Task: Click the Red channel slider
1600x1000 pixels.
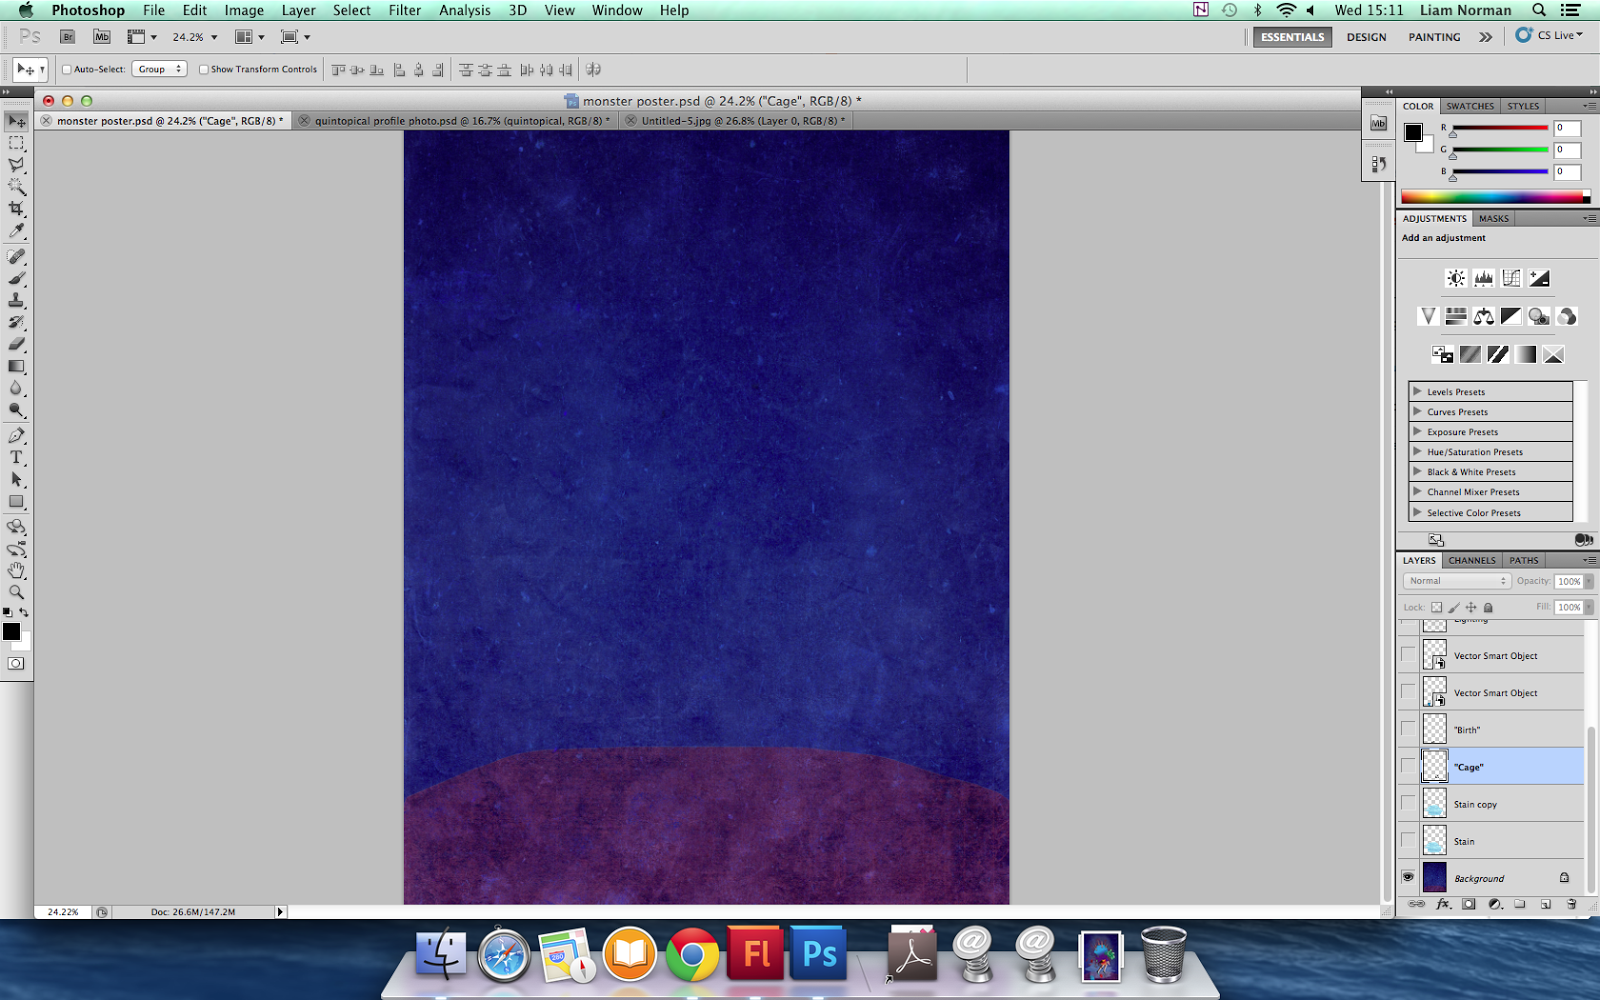Action: click(1500, 130)
